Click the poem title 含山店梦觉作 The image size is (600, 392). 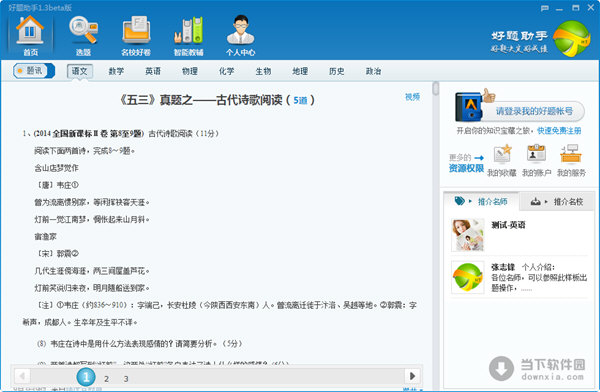click(56, 168)
